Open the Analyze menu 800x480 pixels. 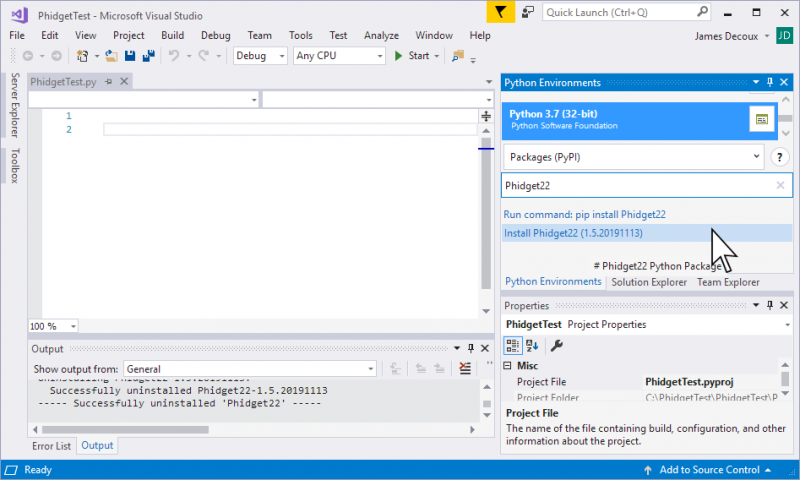381,35
